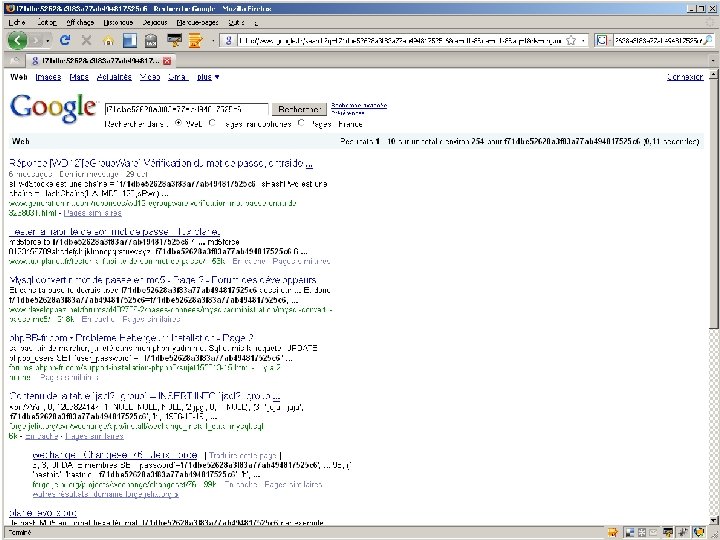
Task: Open the Fichier menu
Action: tap(17, 22)
